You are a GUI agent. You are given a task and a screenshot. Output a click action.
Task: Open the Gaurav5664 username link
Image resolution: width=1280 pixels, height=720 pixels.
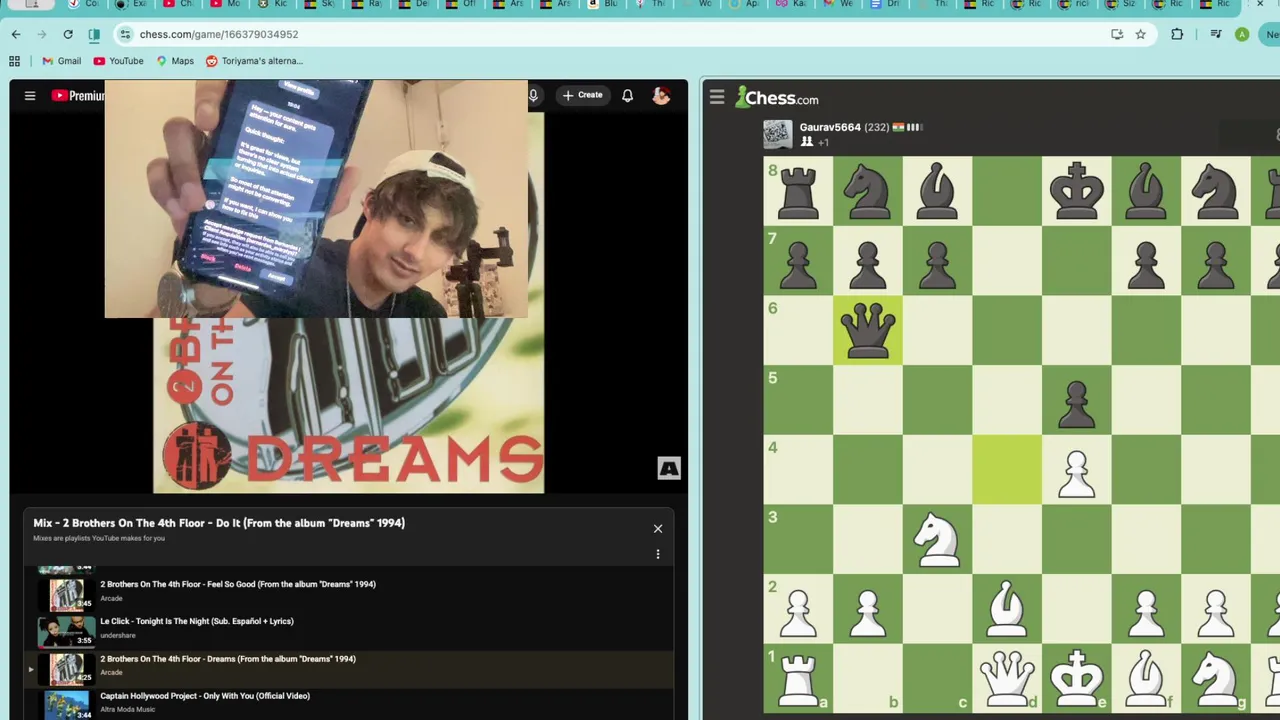pyautogui.click(x=830, y=128)
